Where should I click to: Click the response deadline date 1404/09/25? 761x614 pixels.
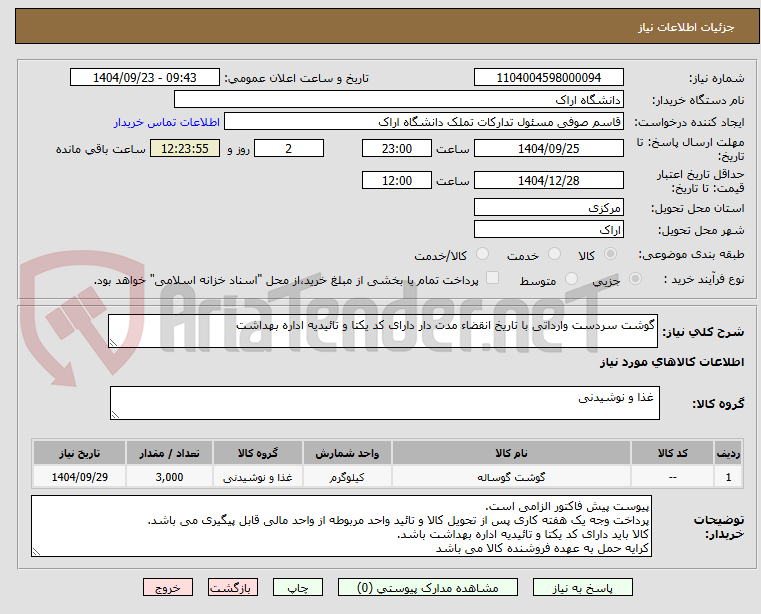548,148
